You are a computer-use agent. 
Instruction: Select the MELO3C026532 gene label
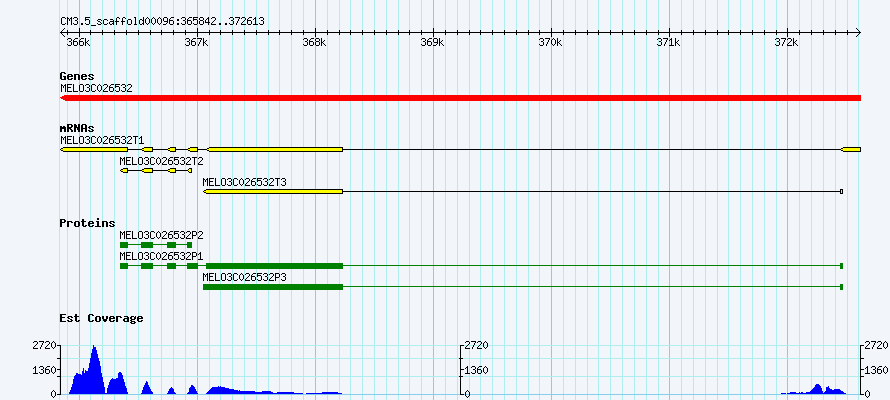pos(96,88)
